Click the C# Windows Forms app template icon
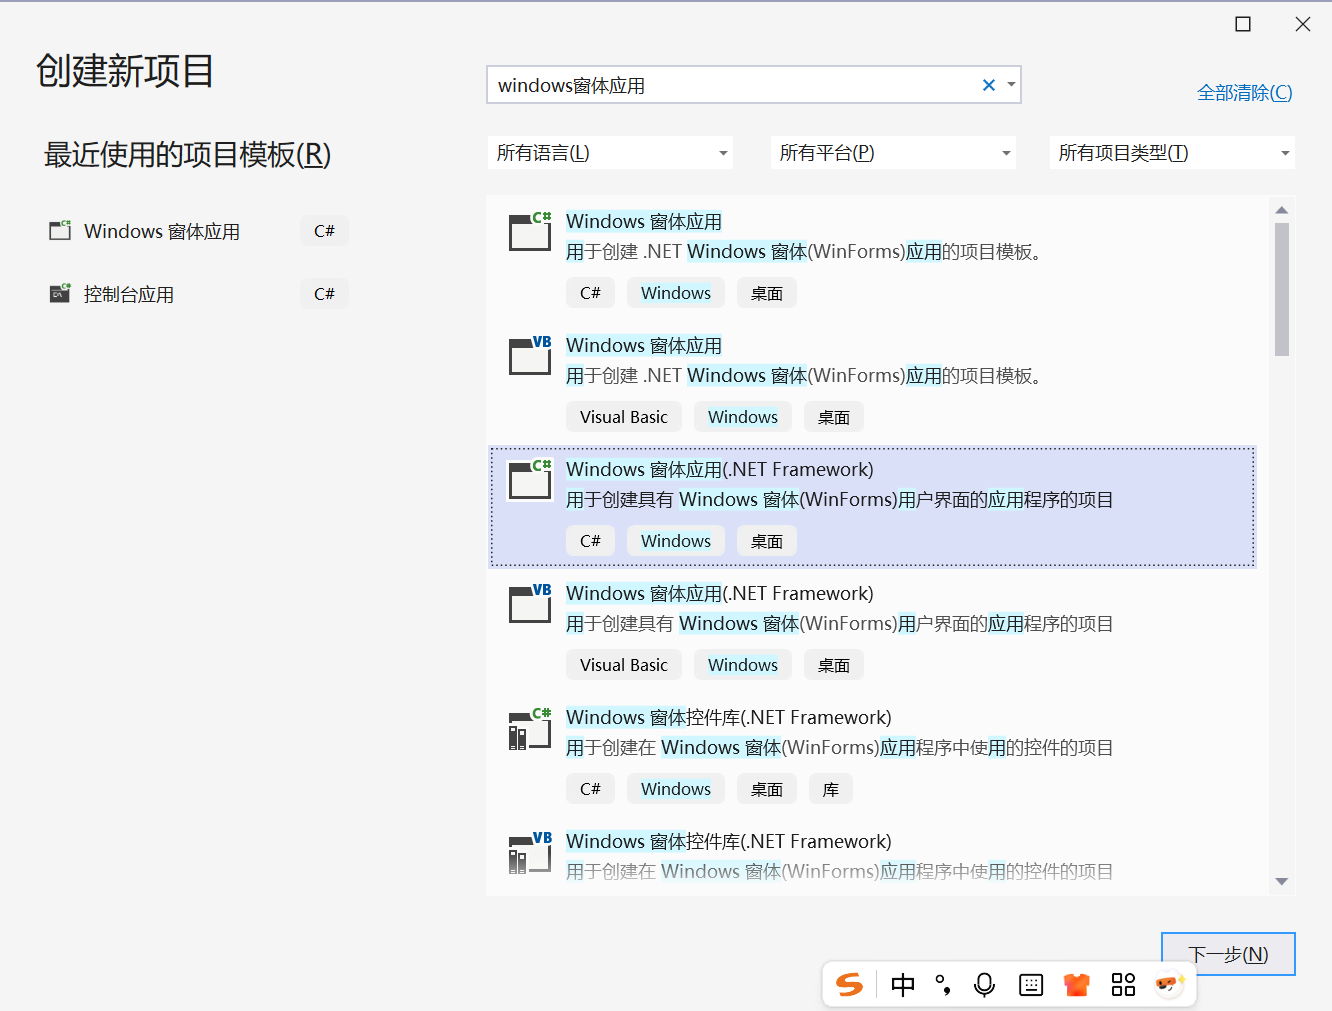This screenshot has height=1011, width=1332. 530,231
